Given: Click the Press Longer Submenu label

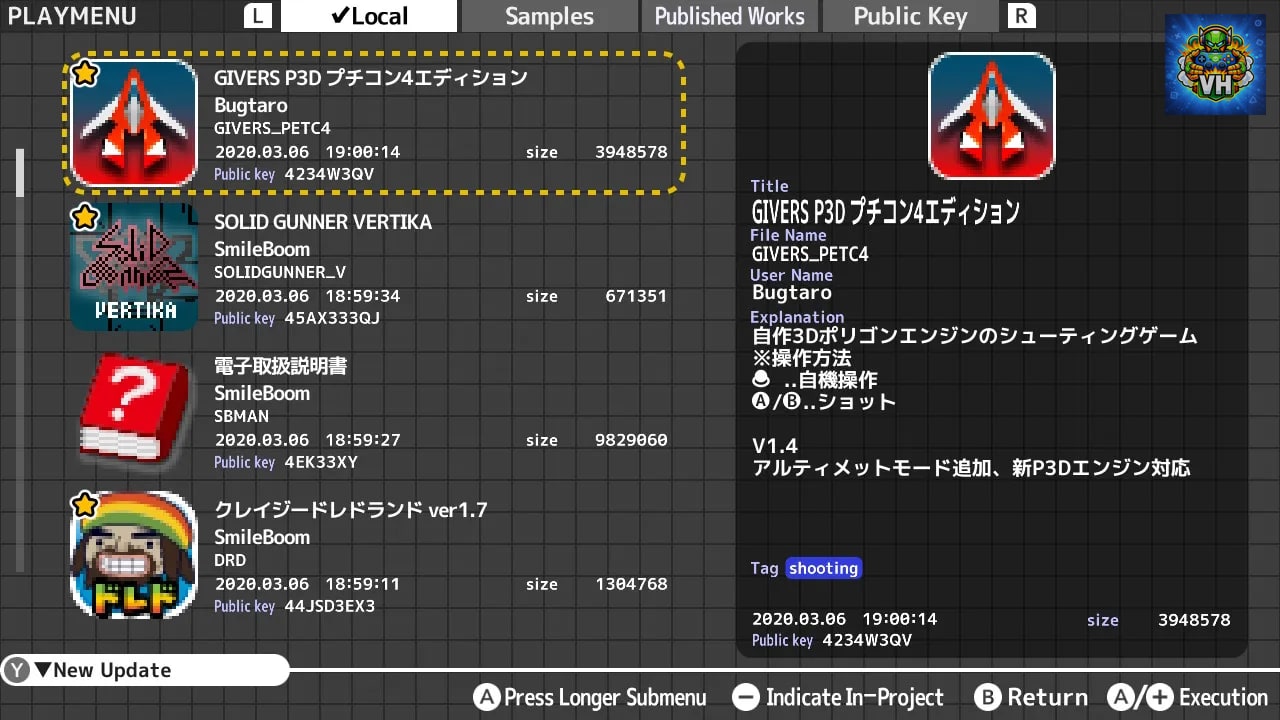Looking at the screenshot, I should [605, 697].
